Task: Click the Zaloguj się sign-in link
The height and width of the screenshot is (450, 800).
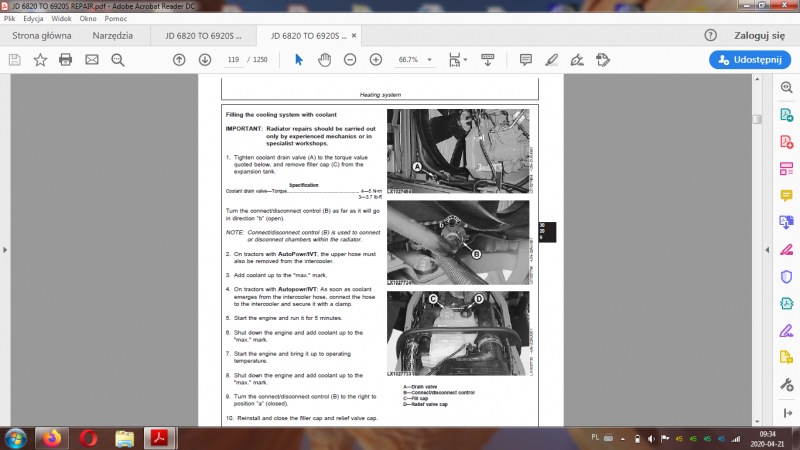Action: (757, 36)
